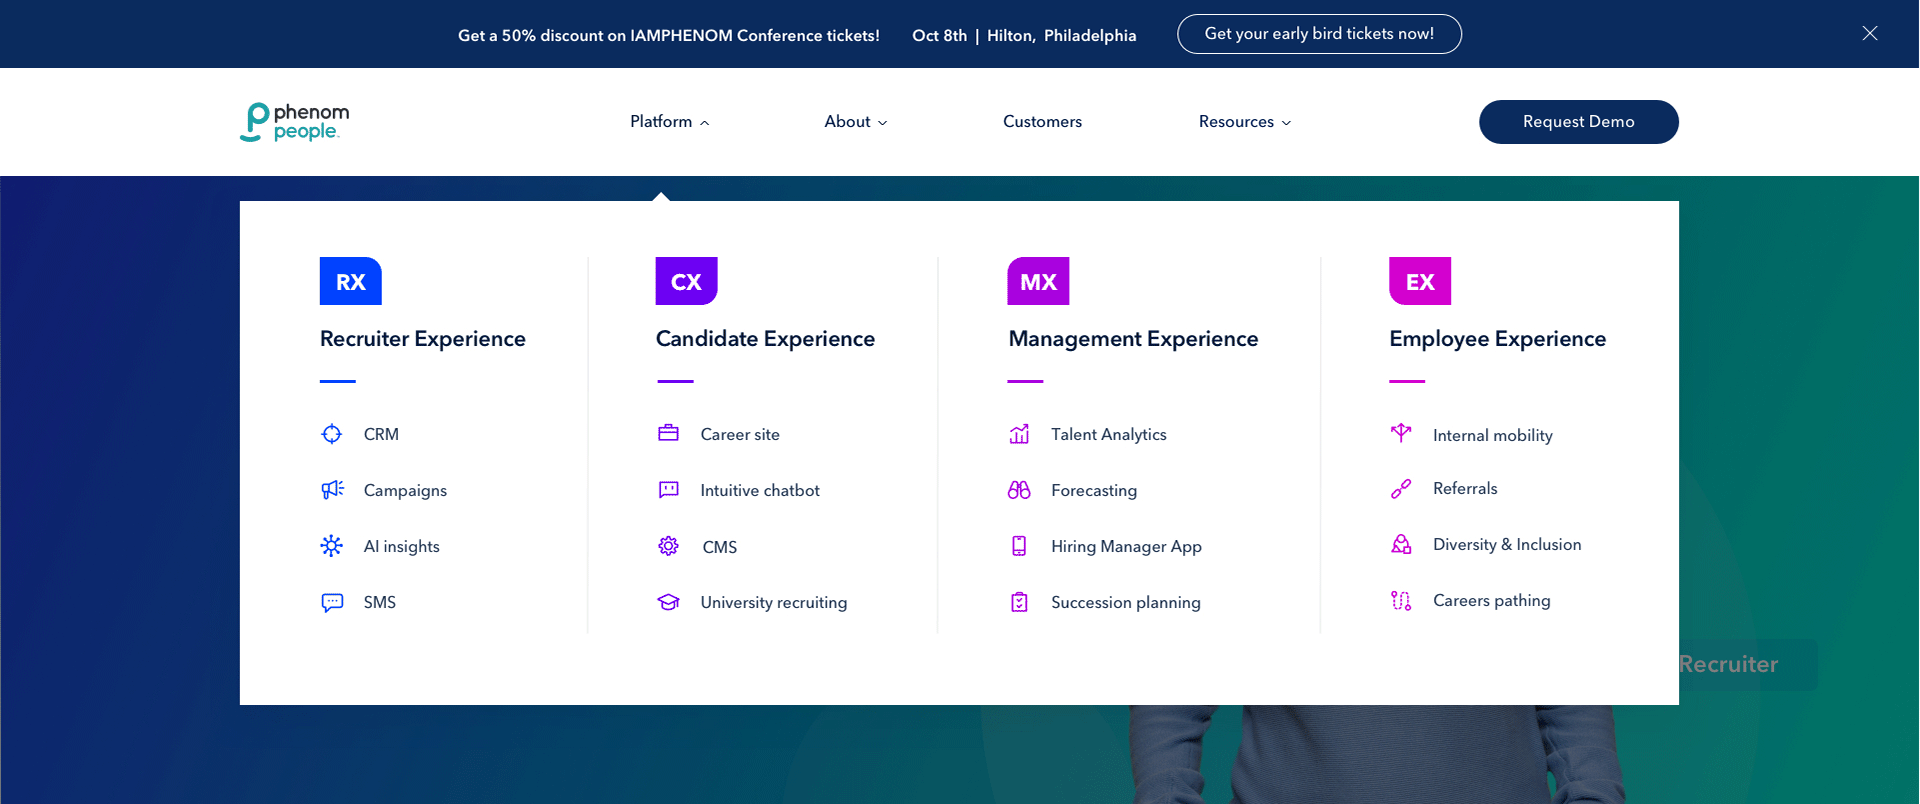Click the Internal mobility arrows icon
Image resolution: width=1920 pixels, height=804 pixels.
tap(1401, 432)
